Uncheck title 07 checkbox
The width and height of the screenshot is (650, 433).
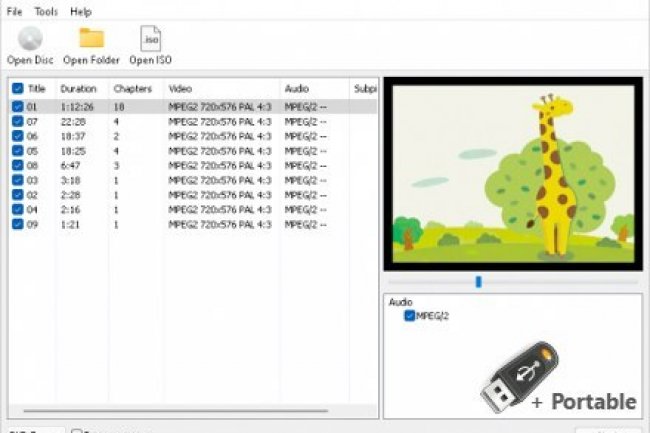tap(18, 121)
